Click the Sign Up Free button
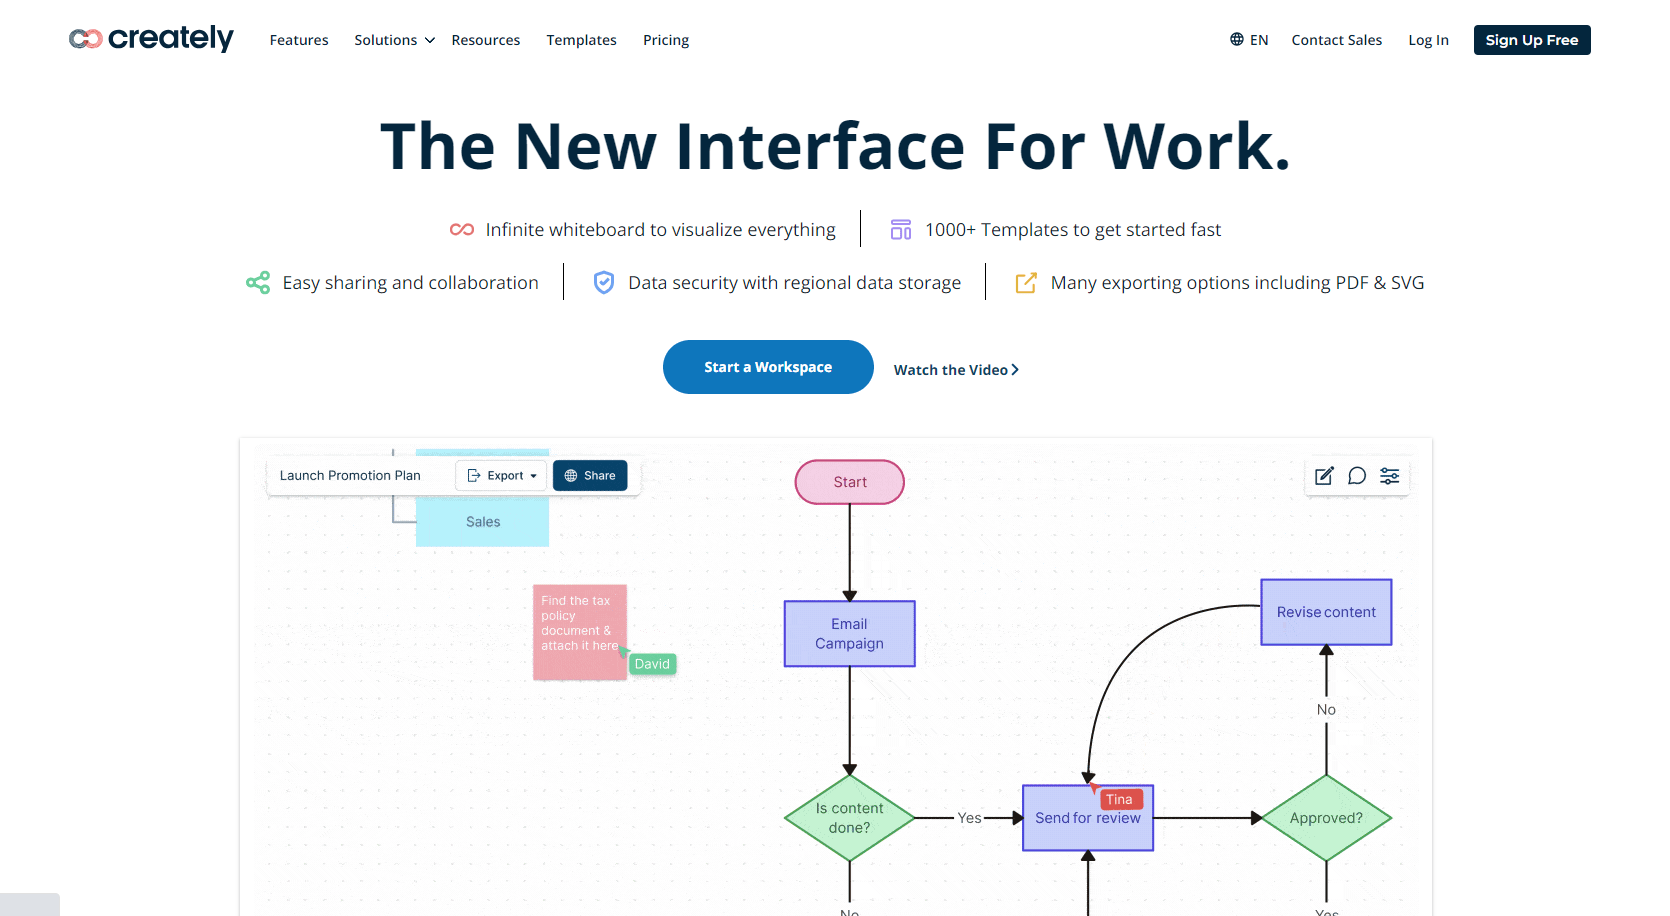The height and width of the screenshot is (916, 1670). pos(1532,40)
